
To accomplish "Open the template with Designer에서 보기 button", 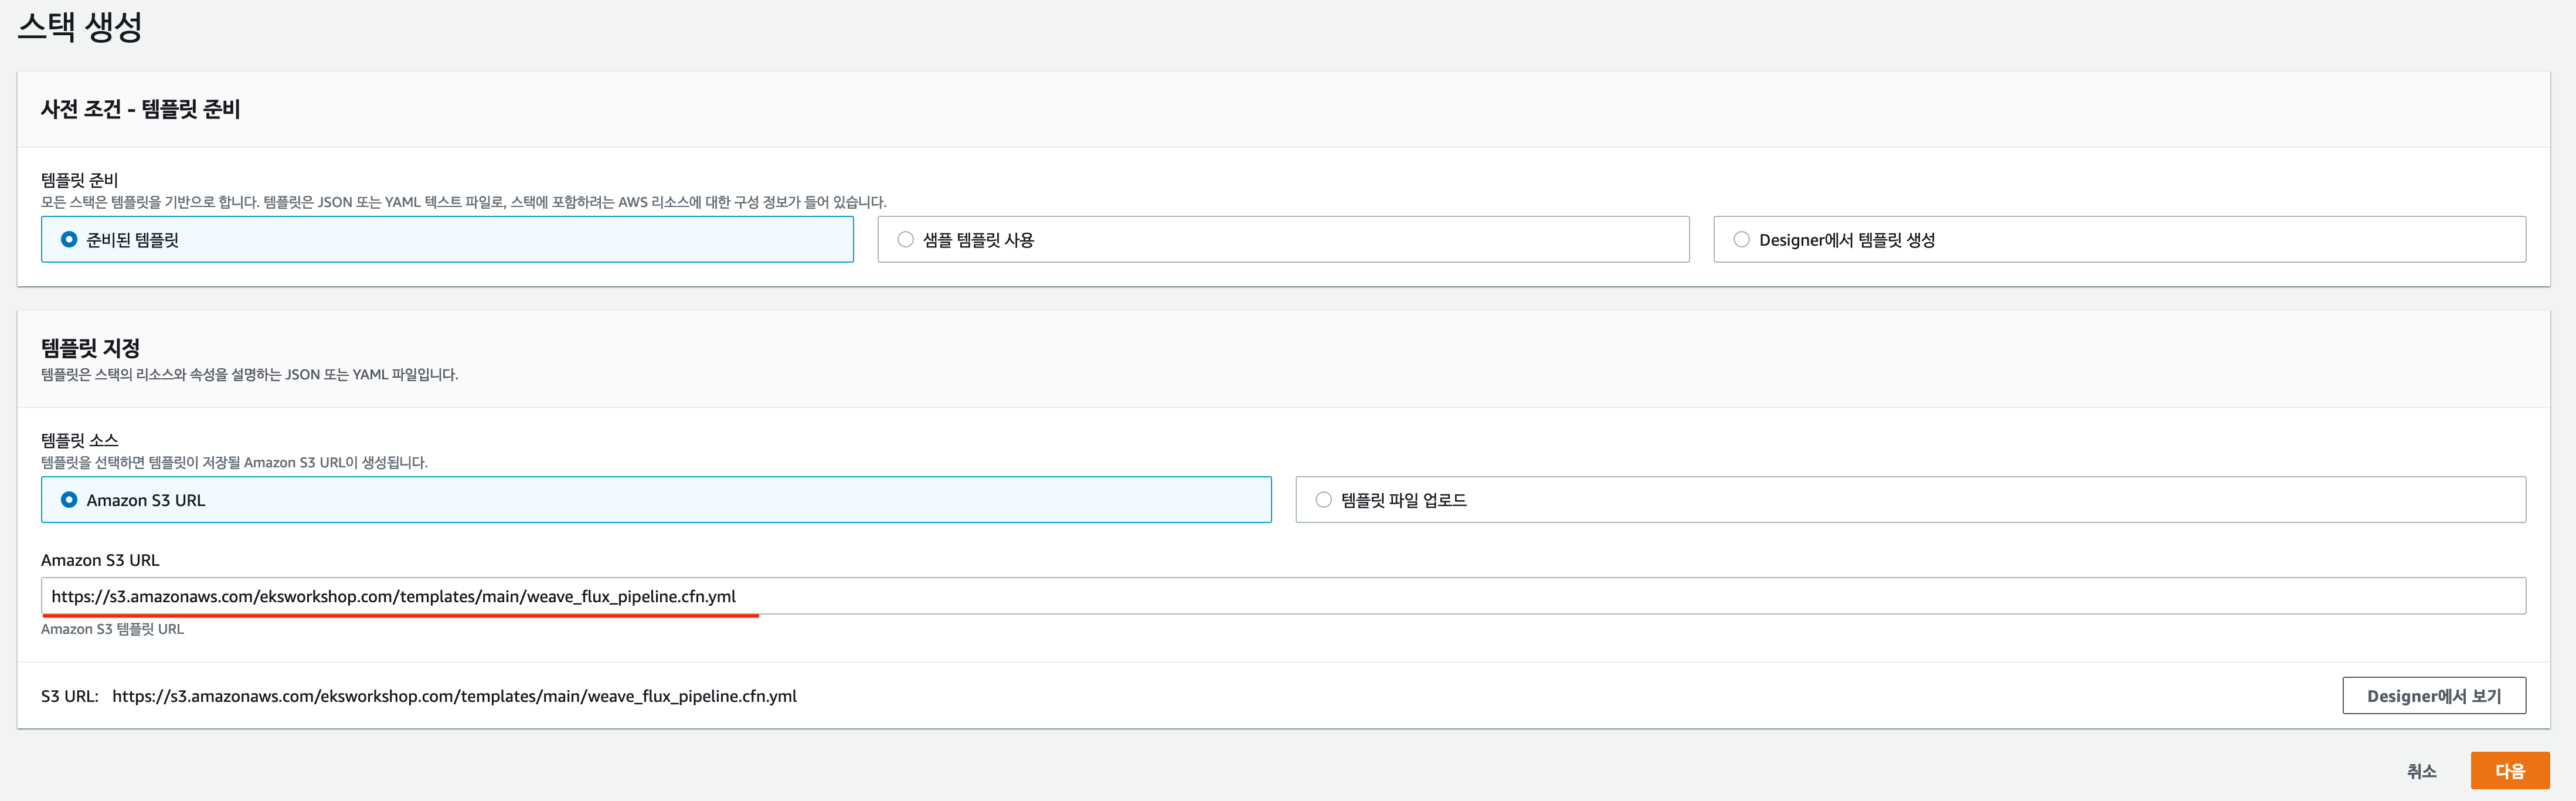I will 2434,696.
